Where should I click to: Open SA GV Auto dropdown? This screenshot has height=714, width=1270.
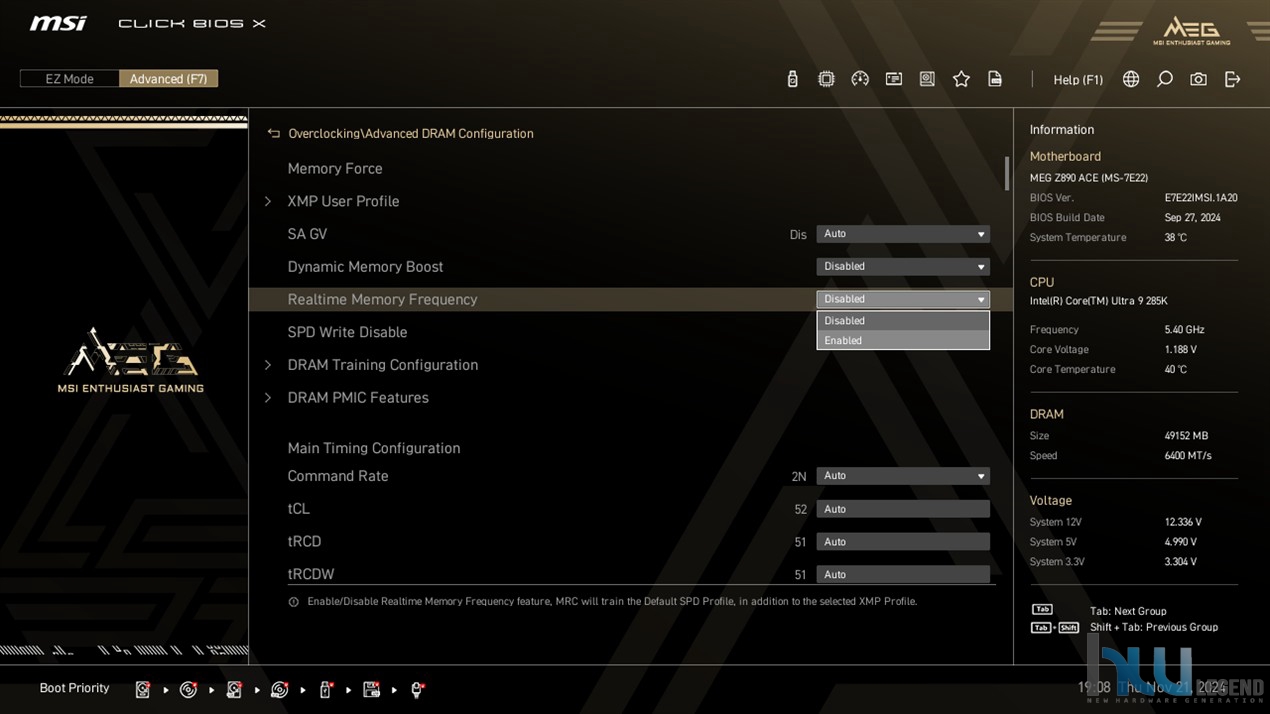pyautogui.click(x=903, y=234)
